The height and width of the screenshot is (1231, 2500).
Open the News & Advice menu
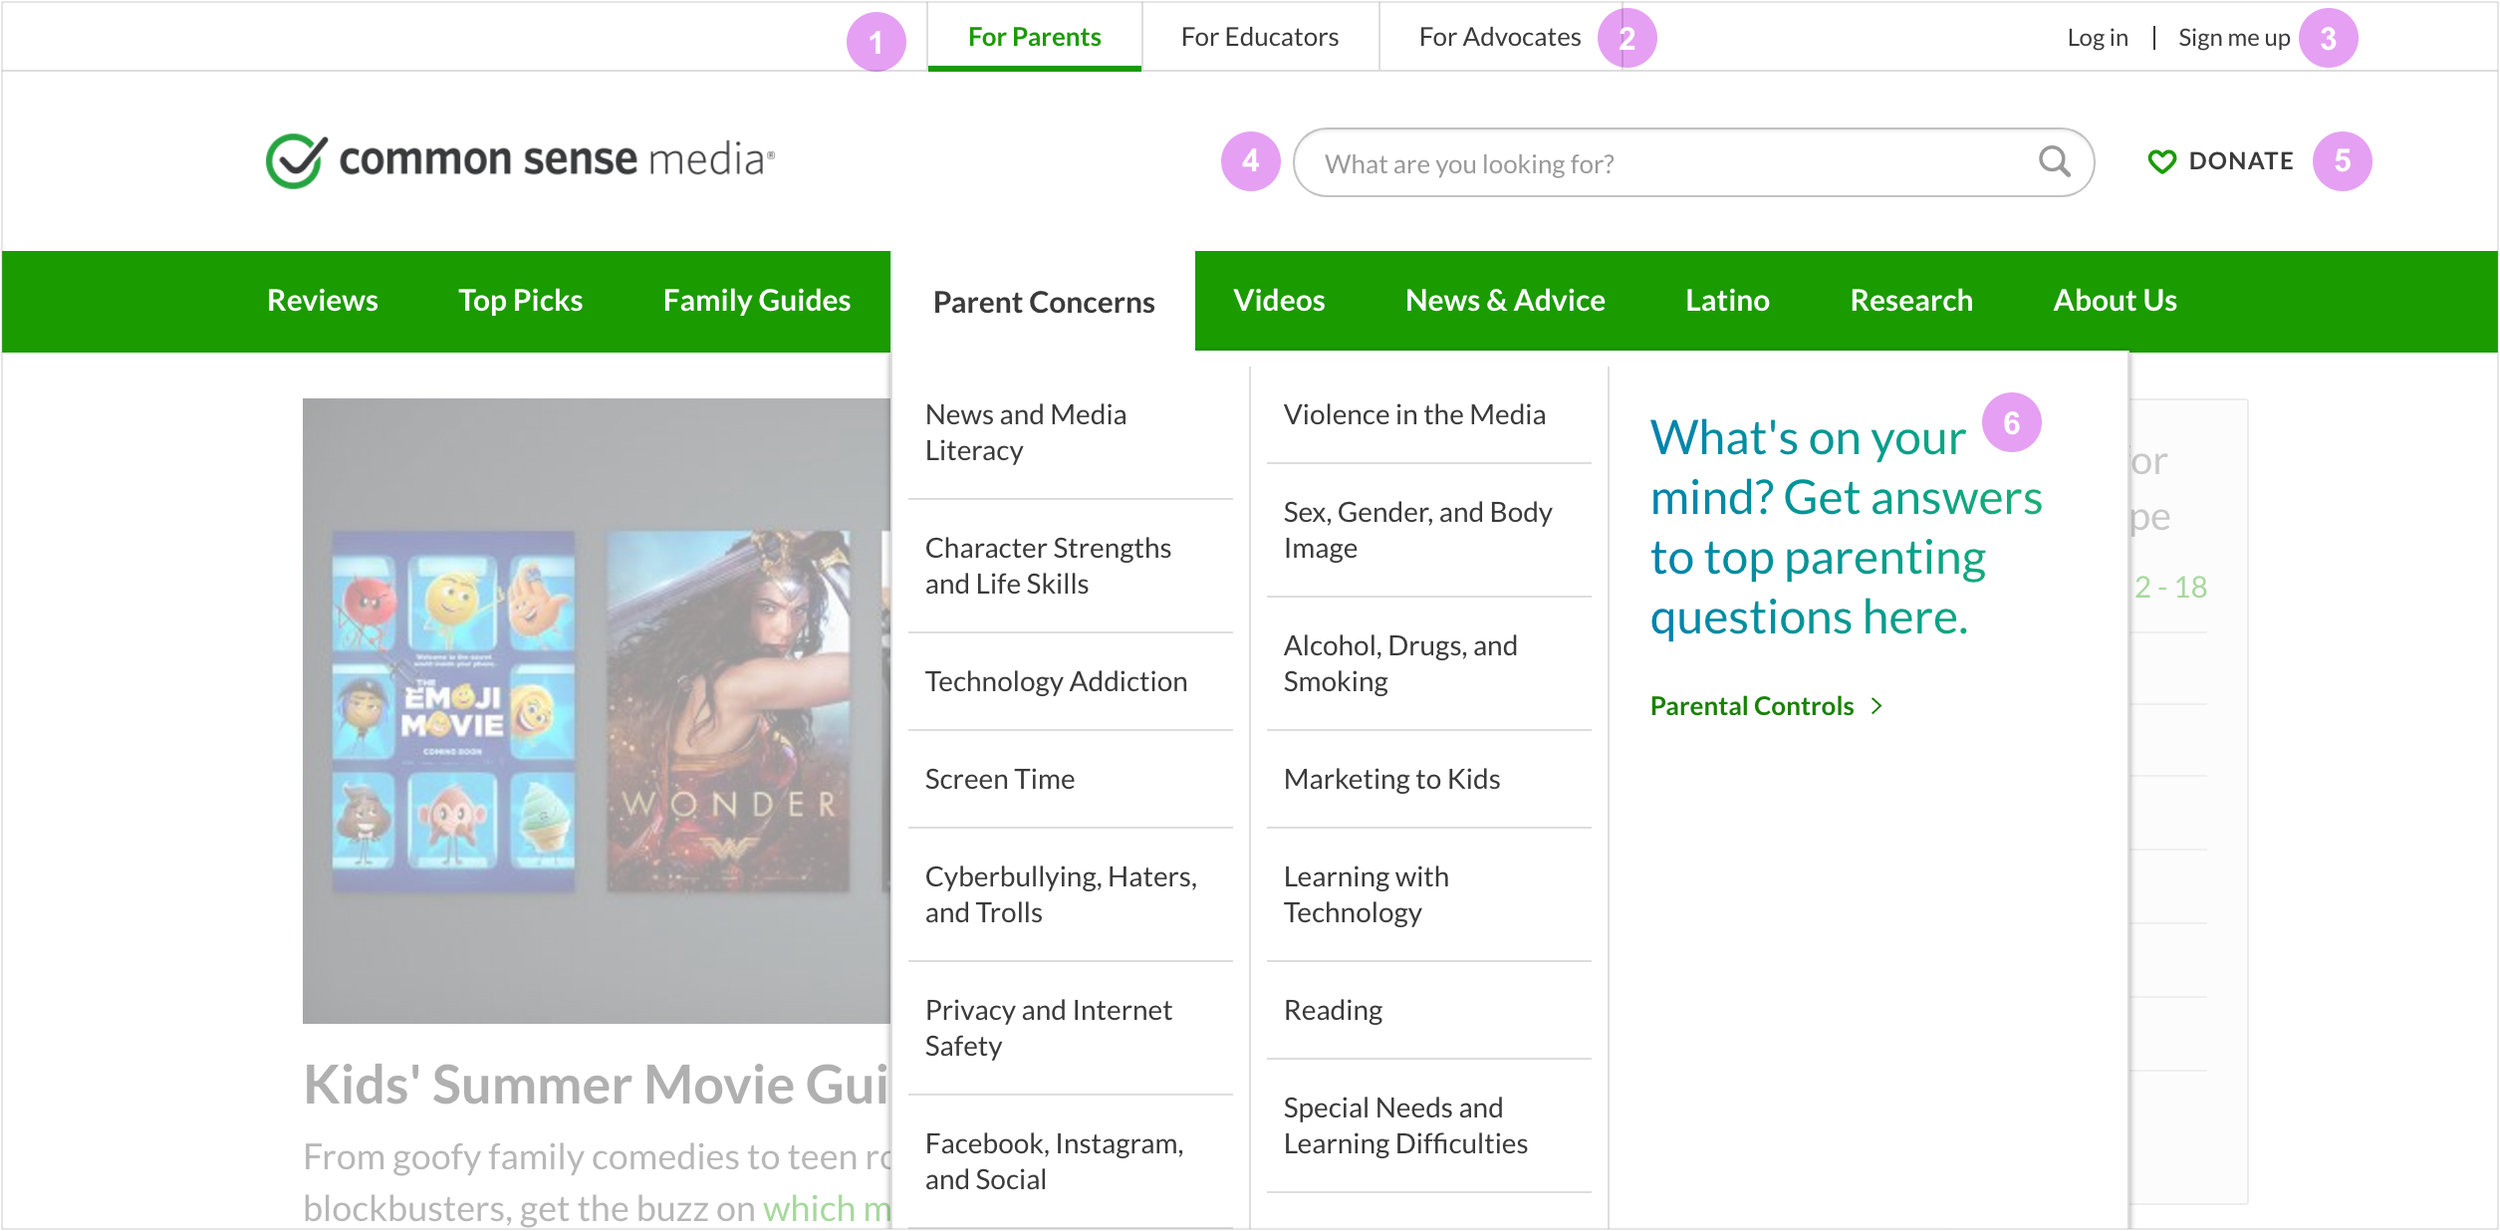click(x=1505, y=301)
